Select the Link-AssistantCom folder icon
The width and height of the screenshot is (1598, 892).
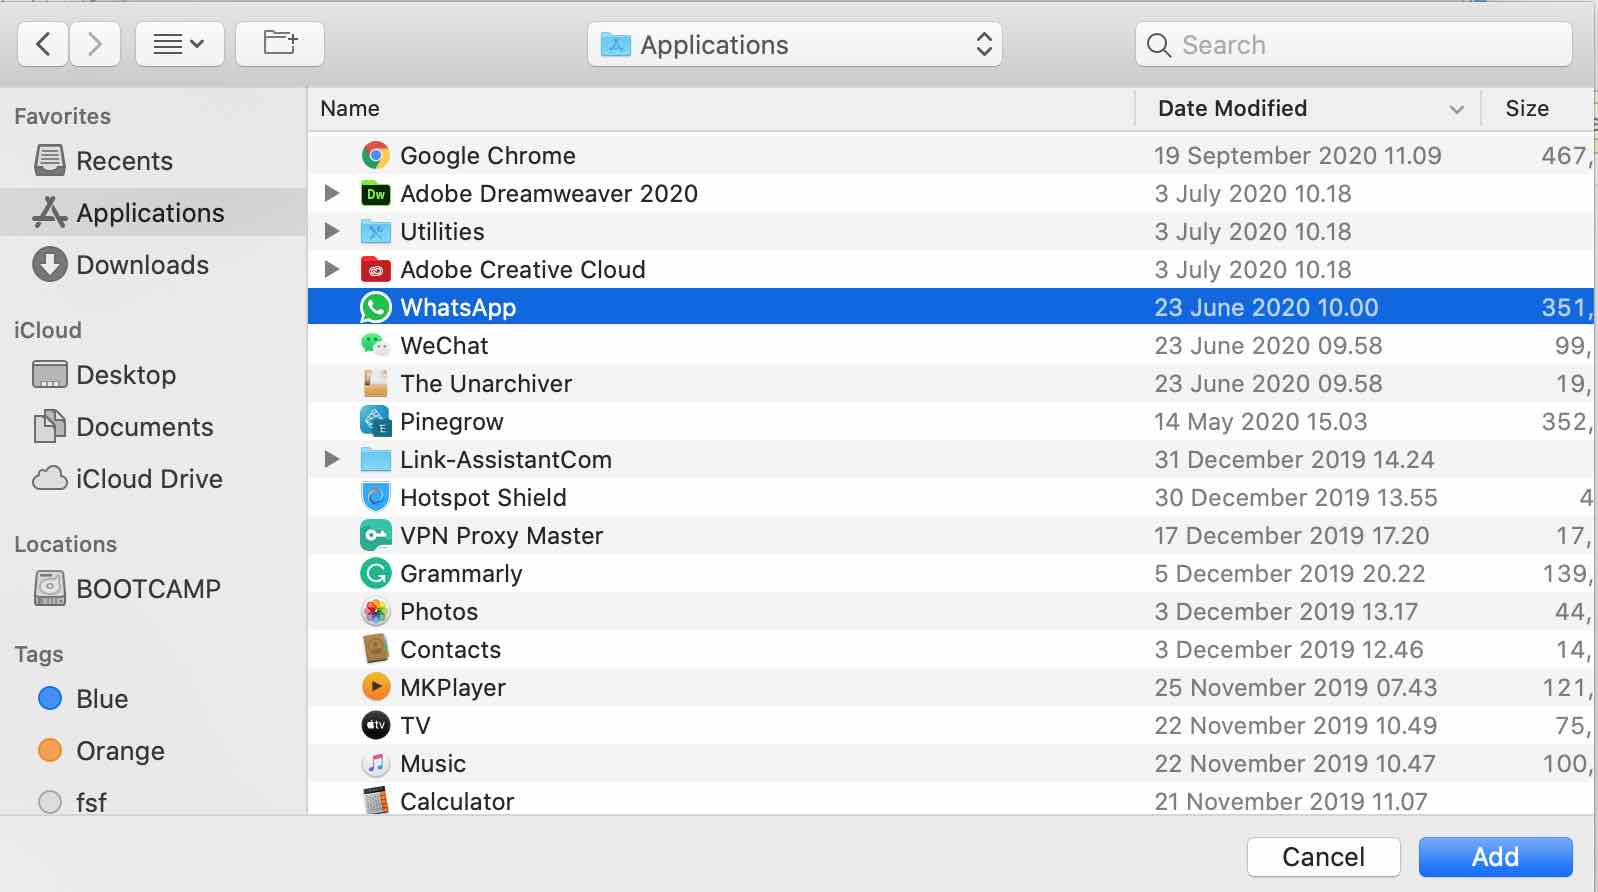click(376, 460)
